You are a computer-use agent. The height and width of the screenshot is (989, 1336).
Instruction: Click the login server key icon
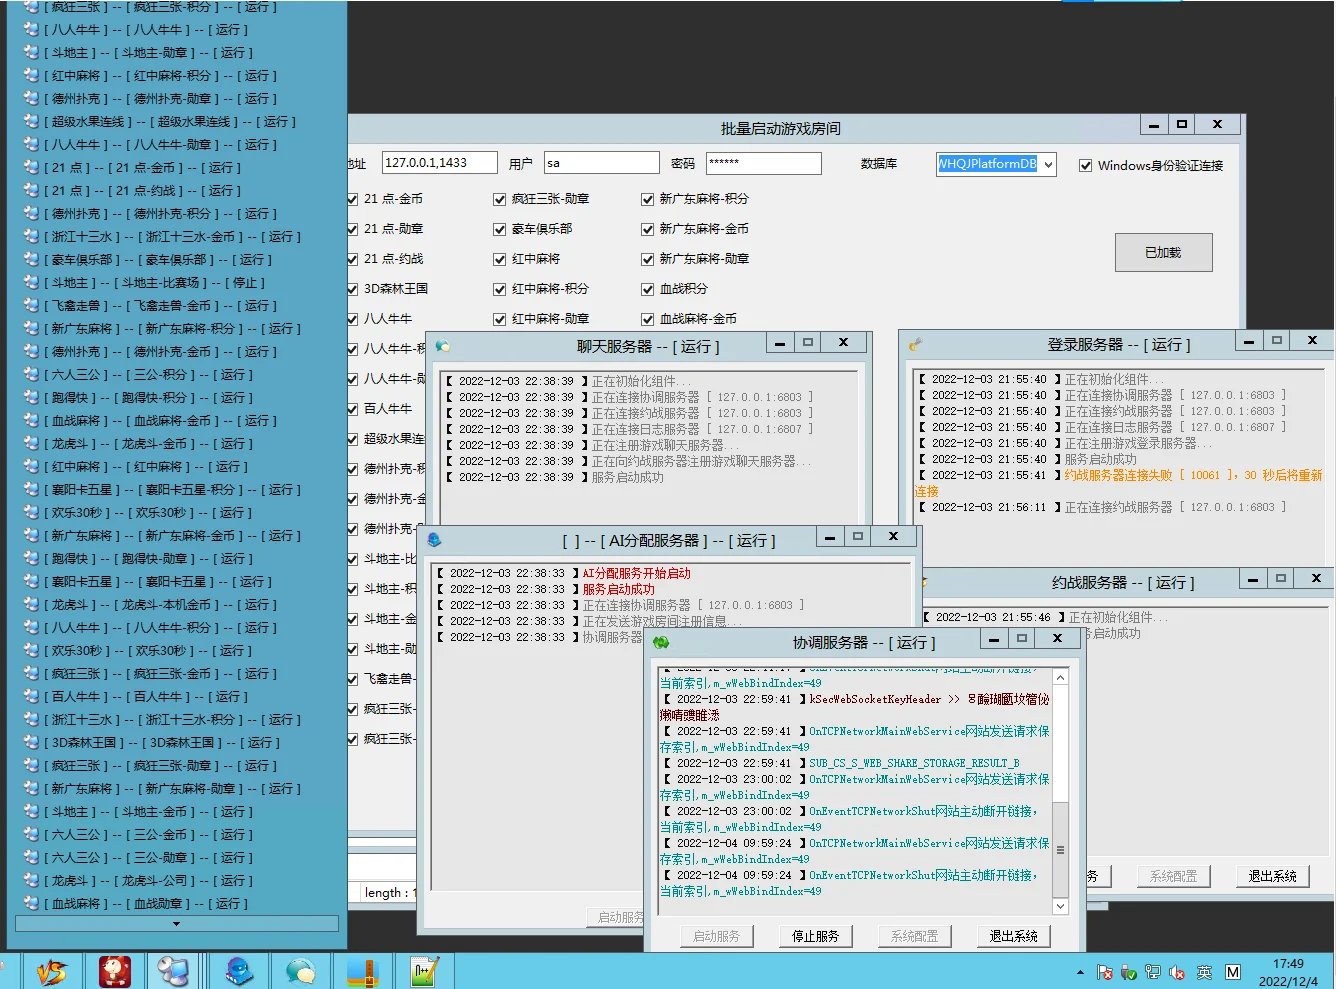(914, 344)
